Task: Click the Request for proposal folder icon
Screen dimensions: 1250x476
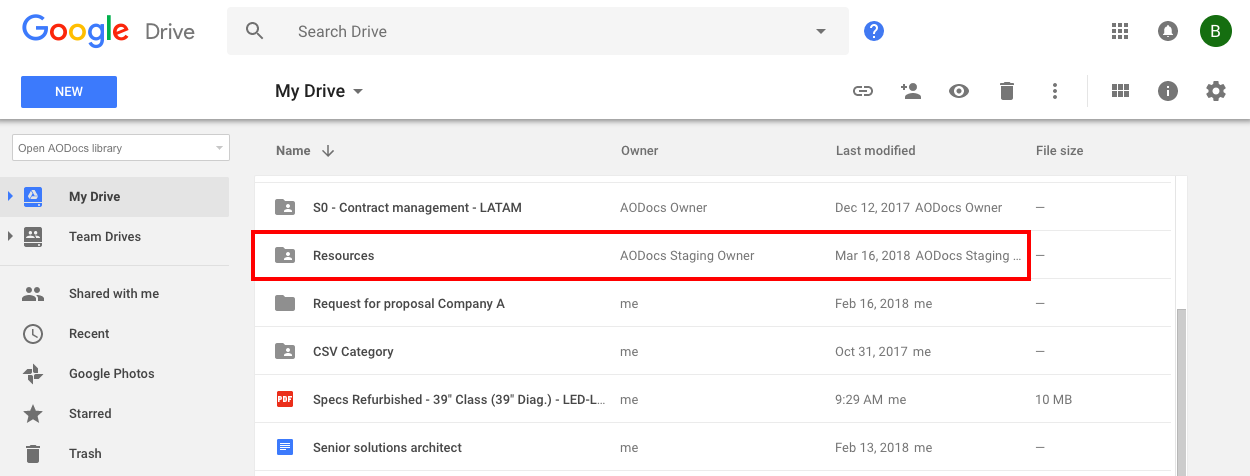Action: click(285, 304)
